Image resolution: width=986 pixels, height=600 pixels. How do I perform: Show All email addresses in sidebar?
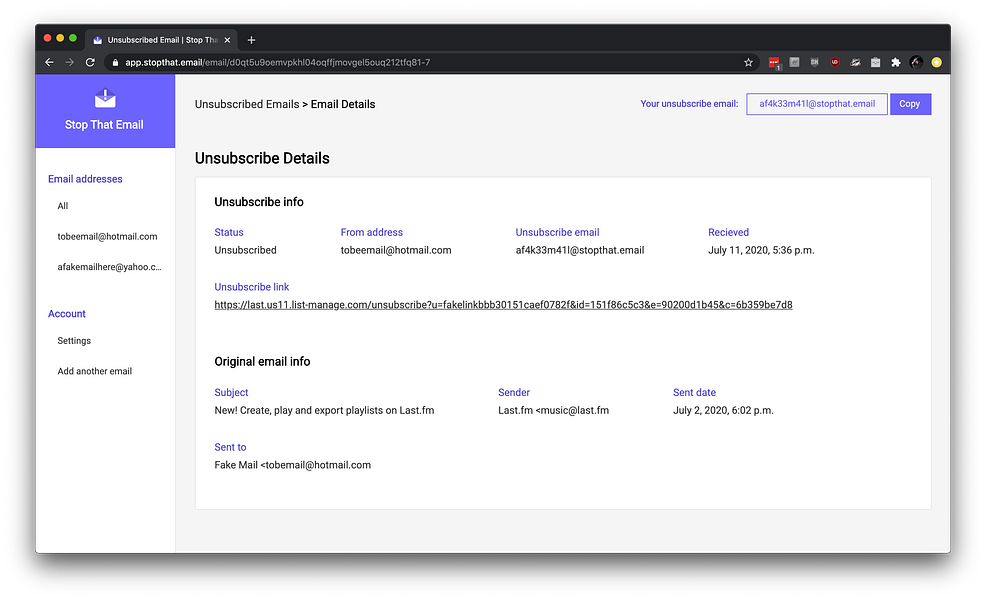tap(63, 206)
